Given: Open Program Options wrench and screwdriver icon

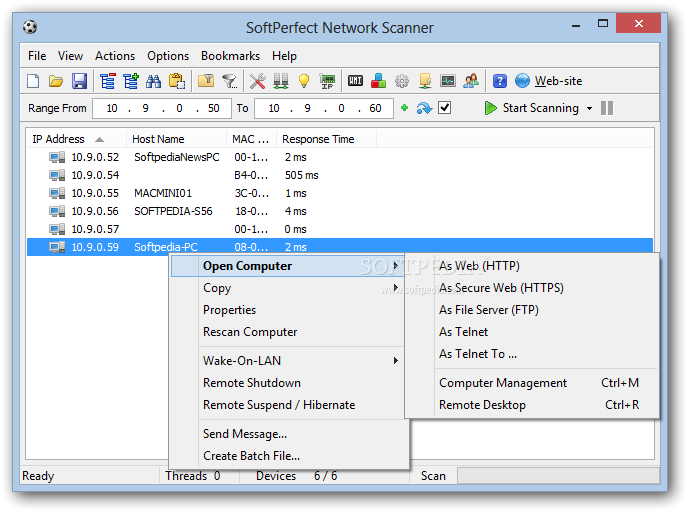Looking at the screenshot, I should point(258,81).
